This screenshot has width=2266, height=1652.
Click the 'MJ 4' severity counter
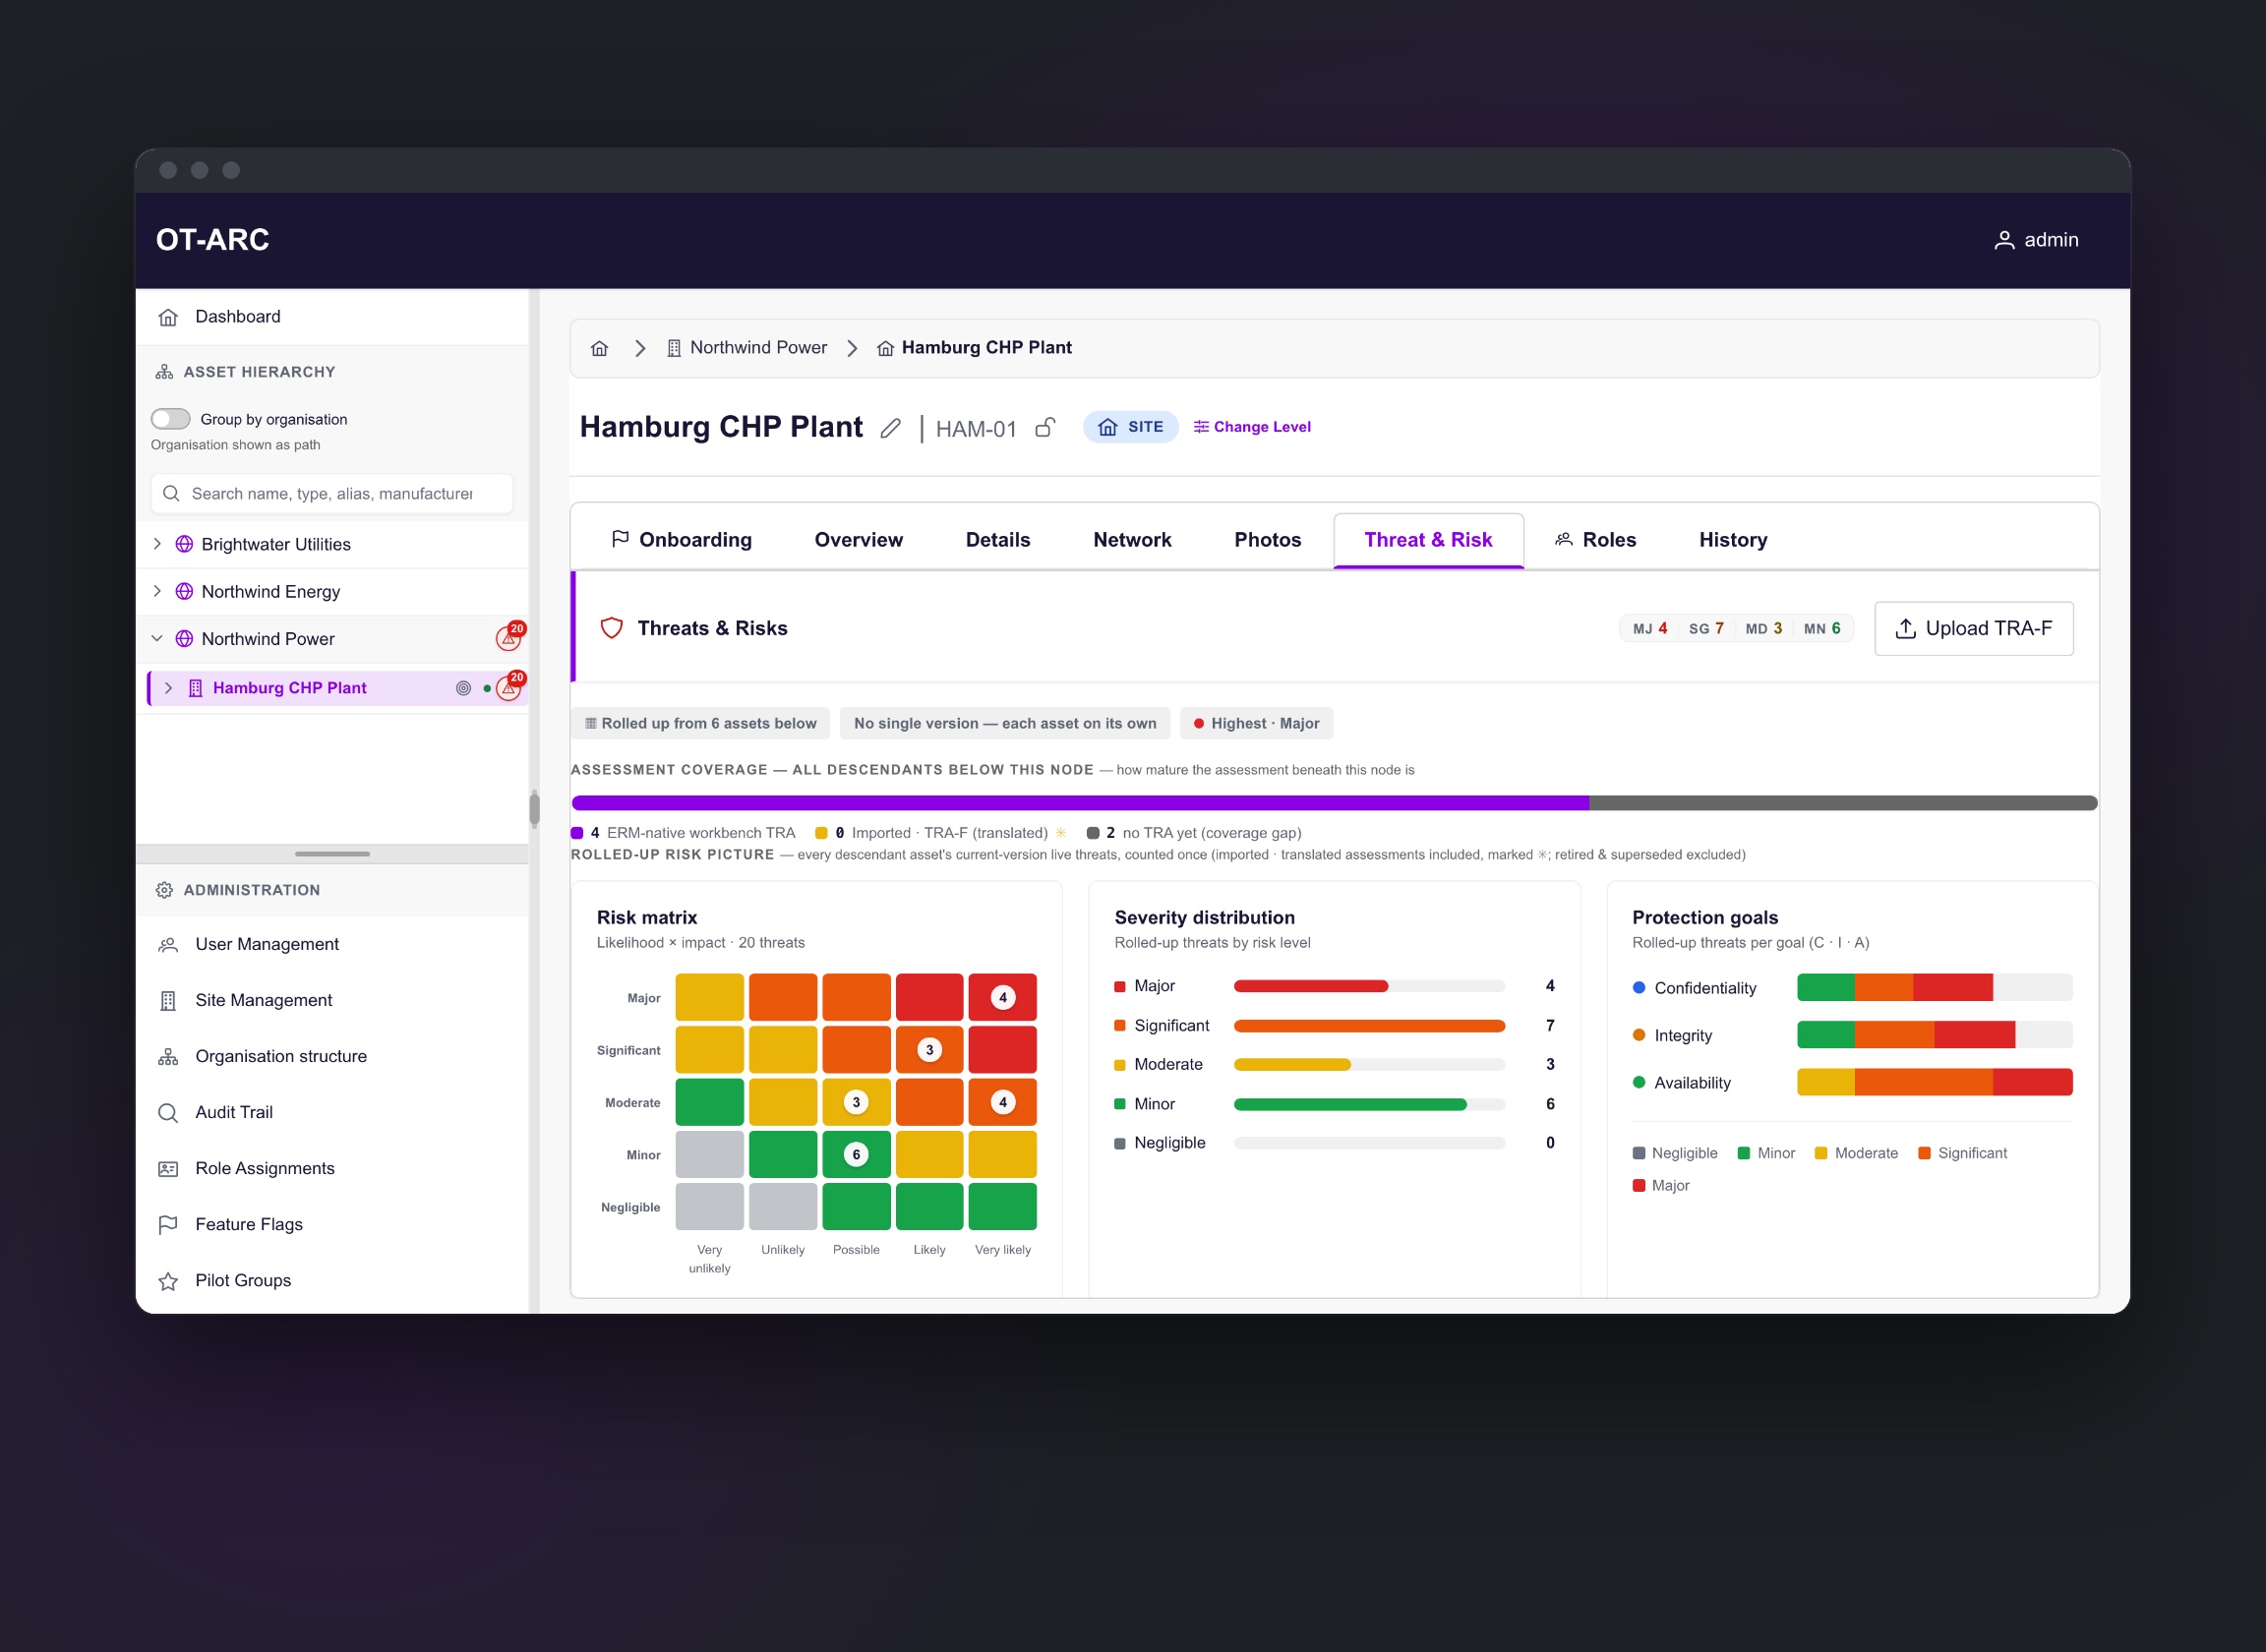1649,628
